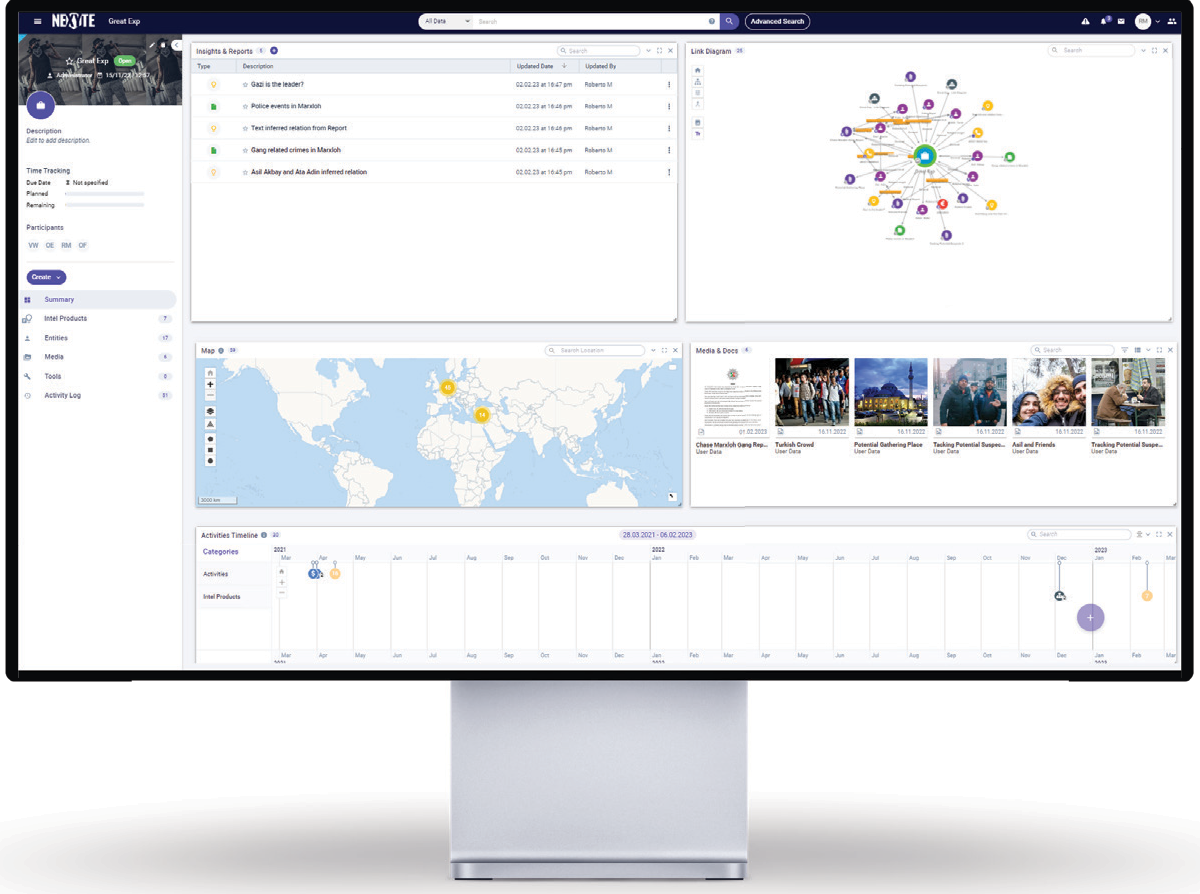Click the purple plus floating button on timeline
The height and width of the screenshot is (894, 1200).
point(1090,617)
